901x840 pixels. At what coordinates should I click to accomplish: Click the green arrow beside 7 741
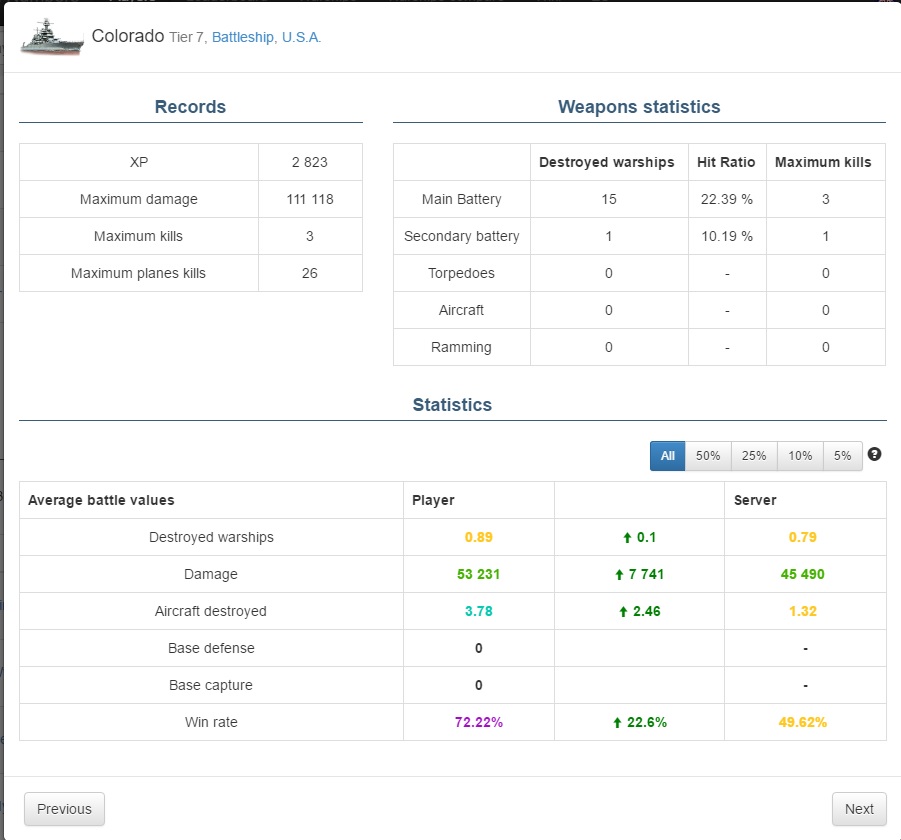click(x=619, y=575)
